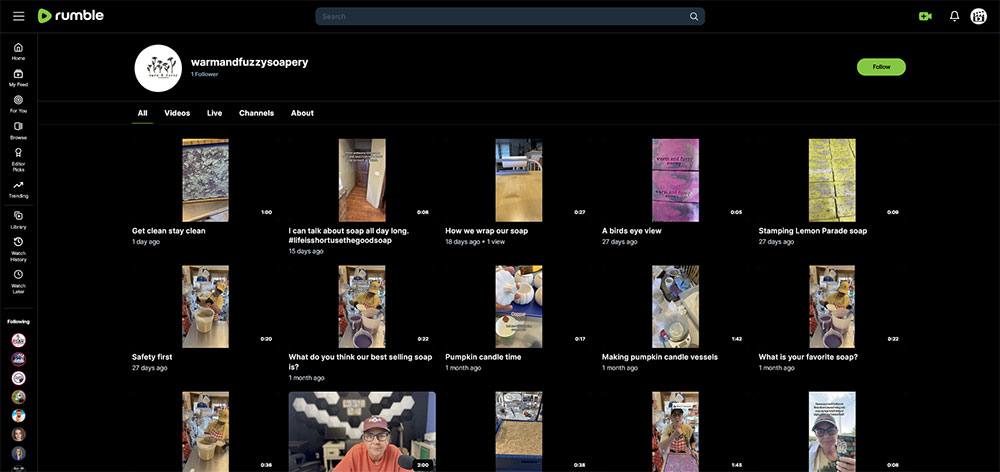1000x472 pixels.
Task: Select the All tab
Action: tap(142, 113)
